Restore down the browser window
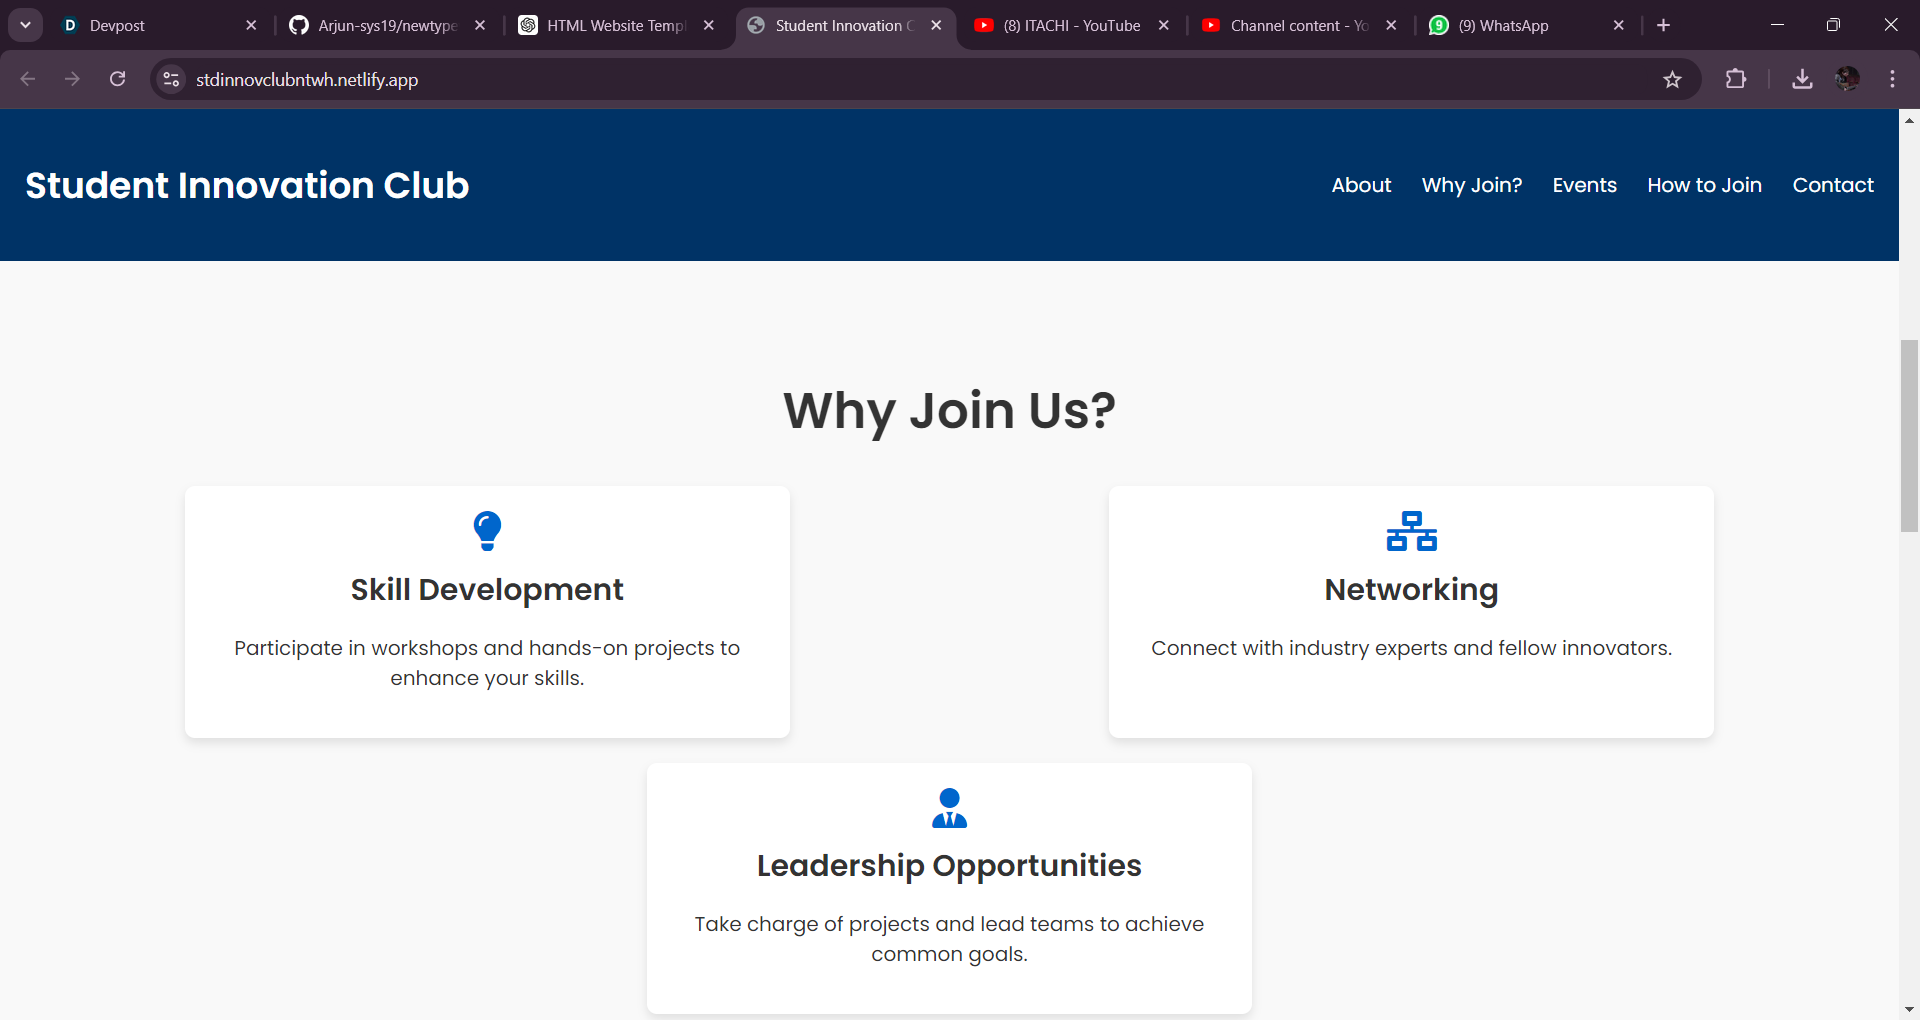 click(x=1833, y=25)
